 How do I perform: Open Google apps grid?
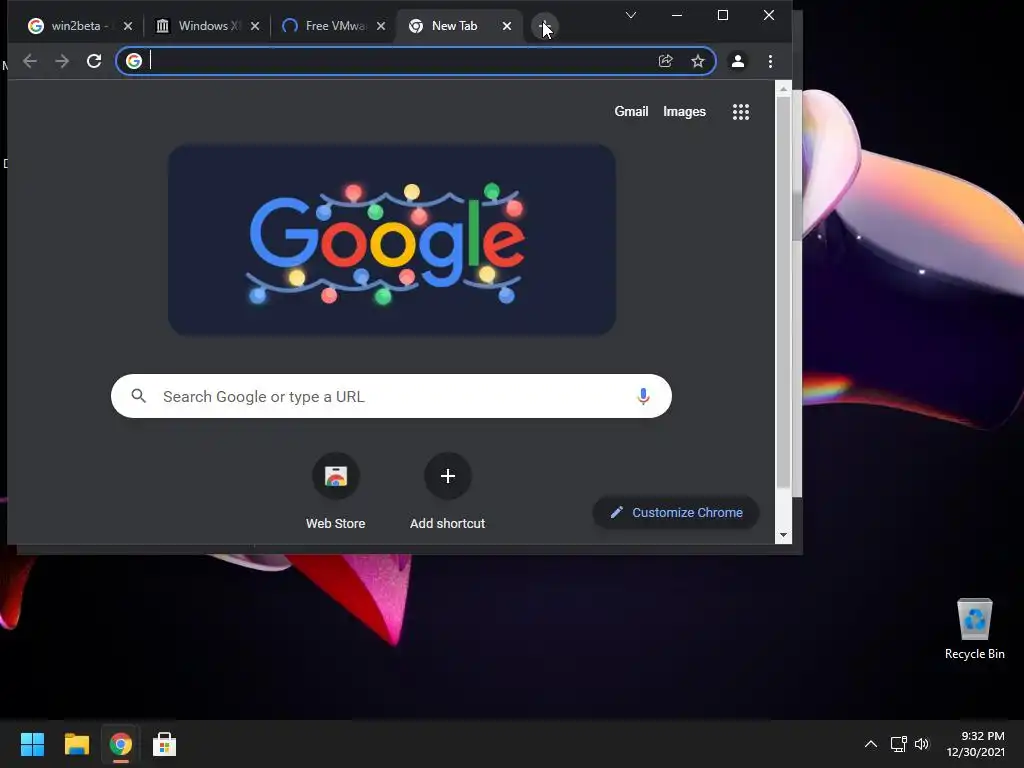tap(741, 112)
